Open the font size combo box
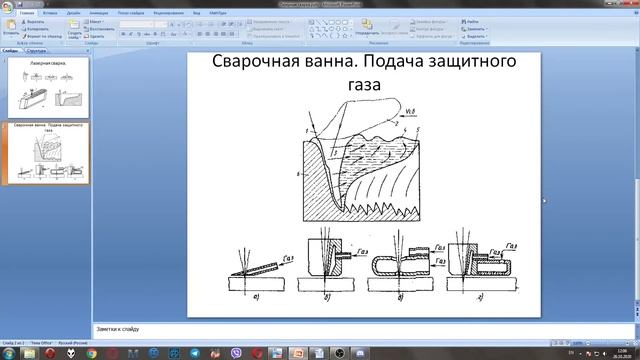 (x=161, y=24)
